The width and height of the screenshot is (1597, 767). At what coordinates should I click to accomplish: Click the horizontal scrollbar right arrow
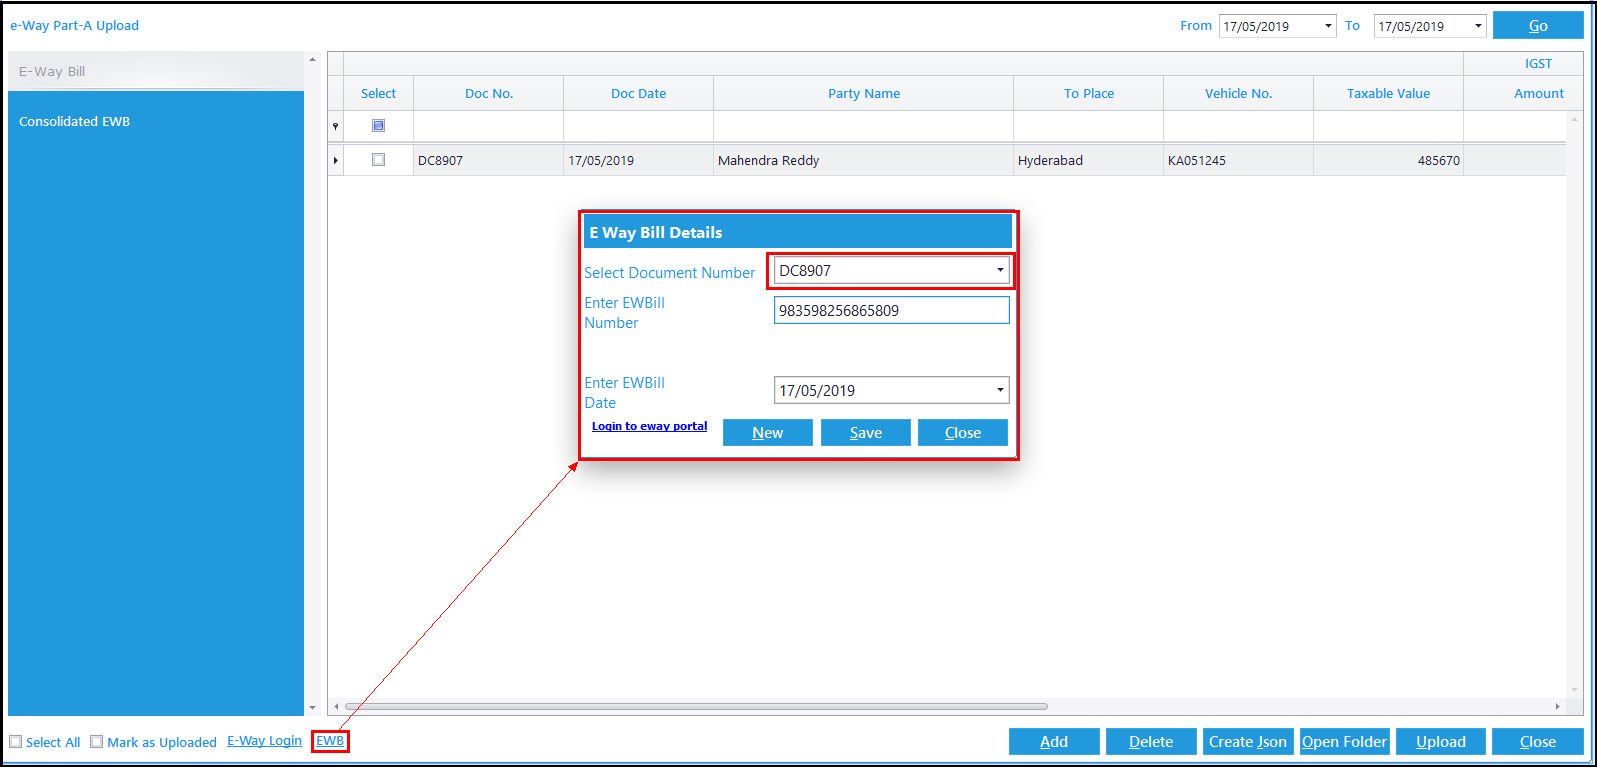[x=1557, y=706]
